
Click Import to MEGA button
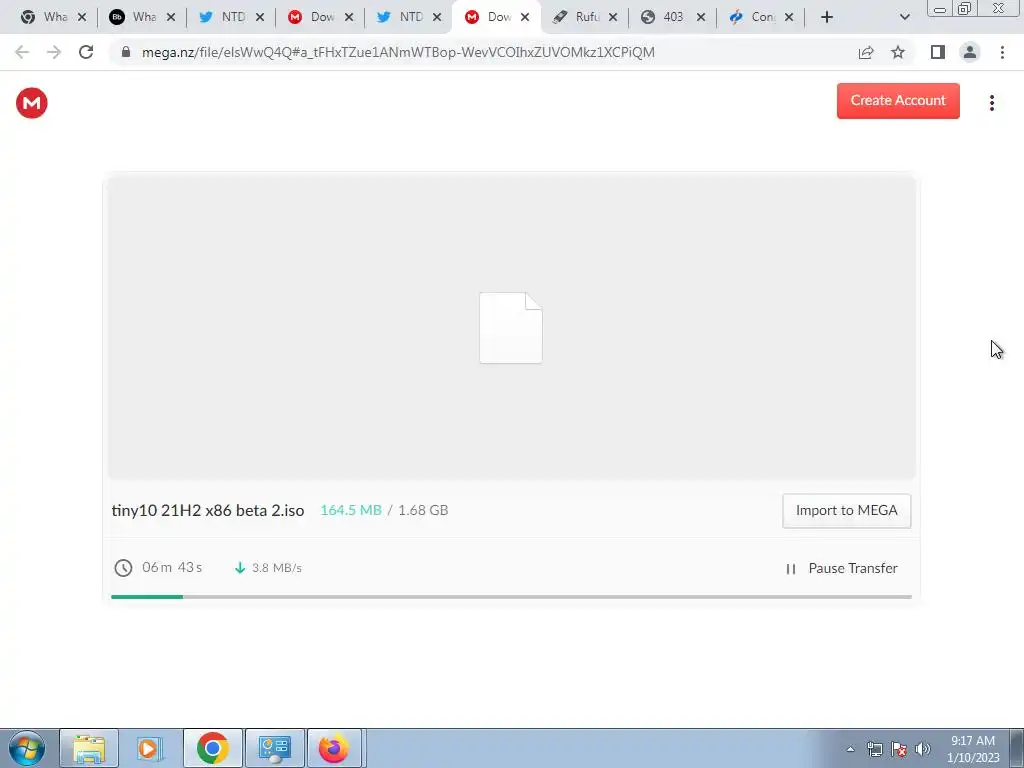tap(846, 511)
